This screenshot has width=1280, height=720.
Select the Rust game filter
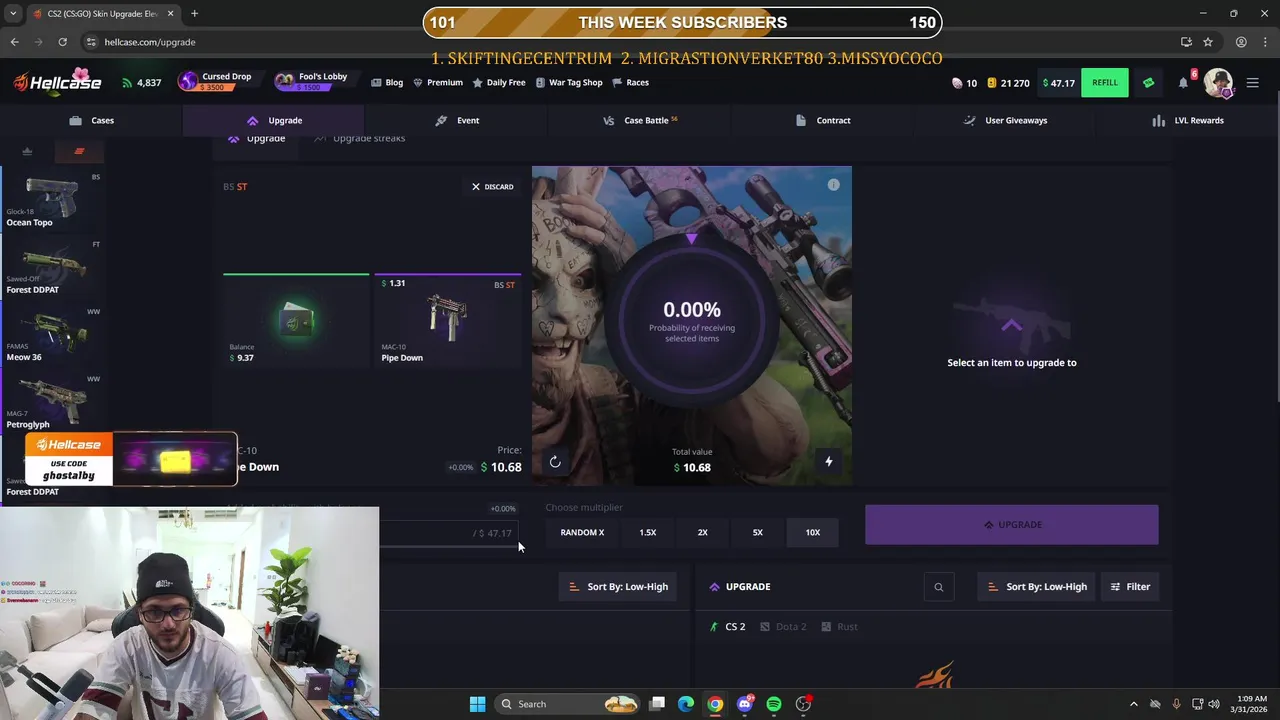840,627
